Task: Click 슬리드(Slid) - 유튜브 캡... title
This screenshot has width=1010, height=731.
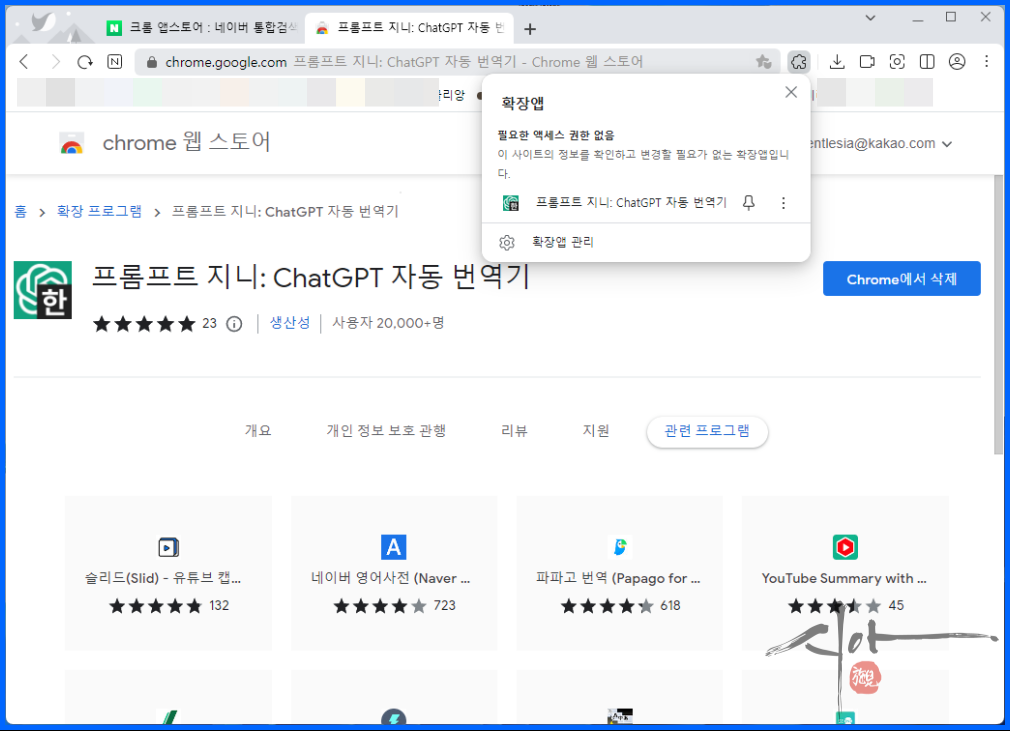Action: tap(163, 578)
